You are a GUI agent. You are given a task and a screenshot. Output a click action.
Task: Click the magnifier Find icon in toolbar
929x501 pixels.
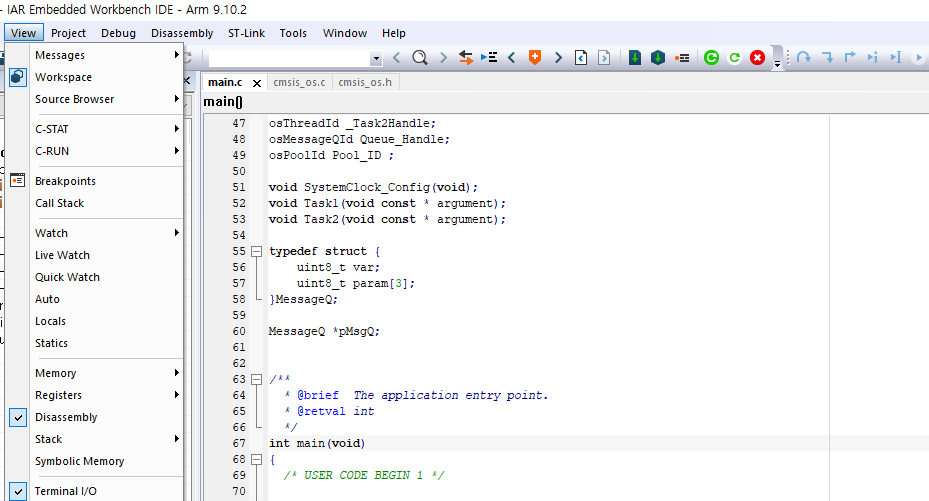419,57
